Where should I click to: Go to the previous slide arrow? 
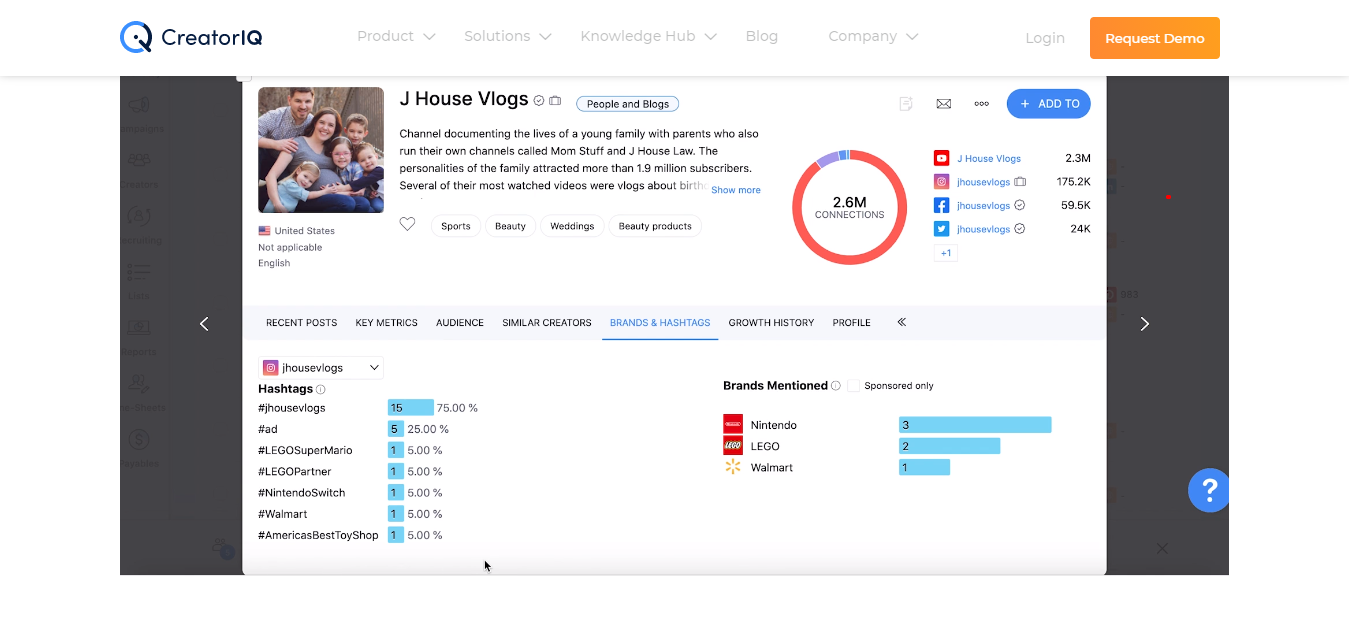pos(204,324)
